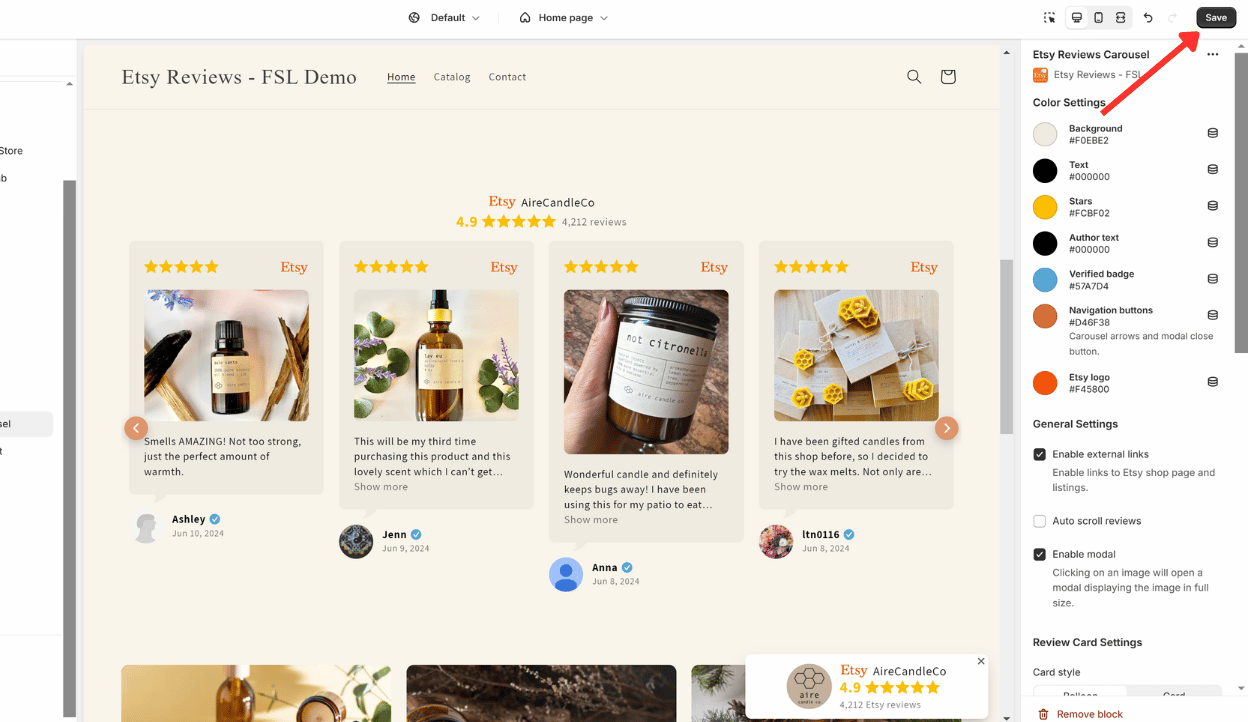The height and width of the screenshot is (722, 1248).
Task: Open the amber pump bottle photo in Jenn's review
Action: pos(436,355)
